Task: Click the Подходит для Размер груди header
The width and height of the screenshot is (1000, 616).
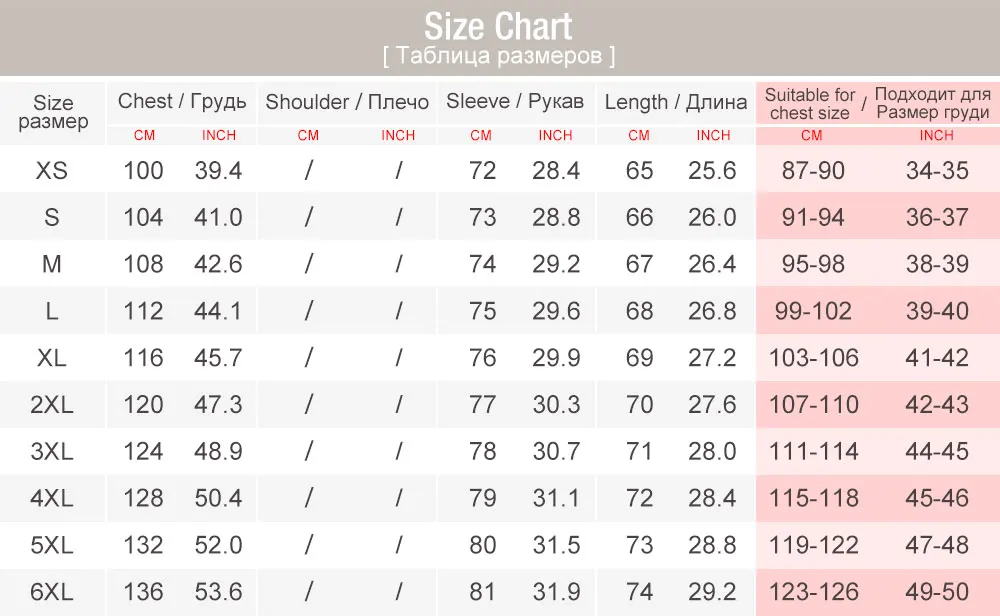Action: (932, 103)
